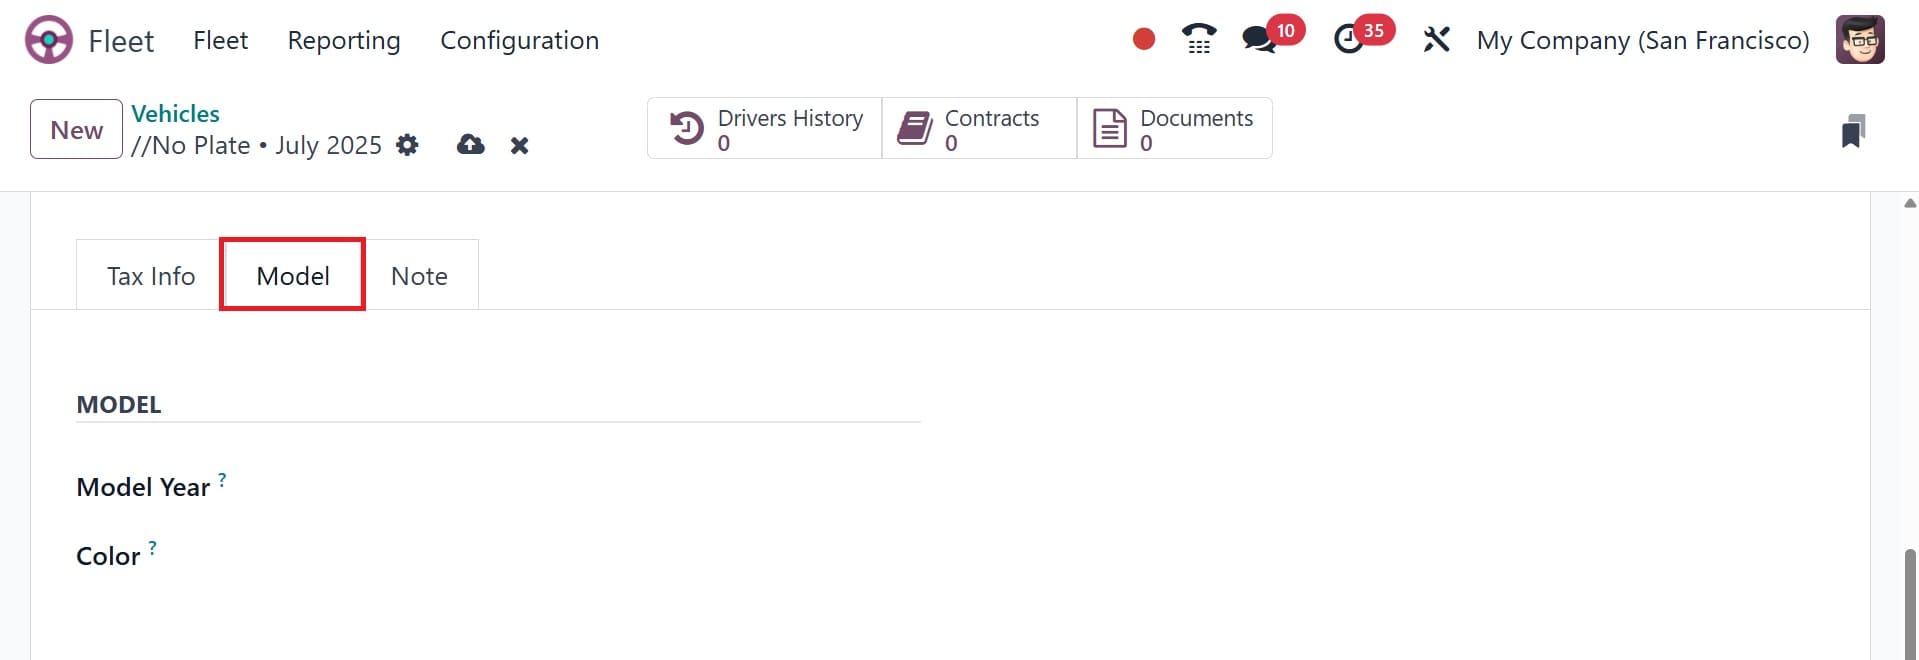Click the MODEL section heading
The image size is (1919, 660).
tap(119, 405)
